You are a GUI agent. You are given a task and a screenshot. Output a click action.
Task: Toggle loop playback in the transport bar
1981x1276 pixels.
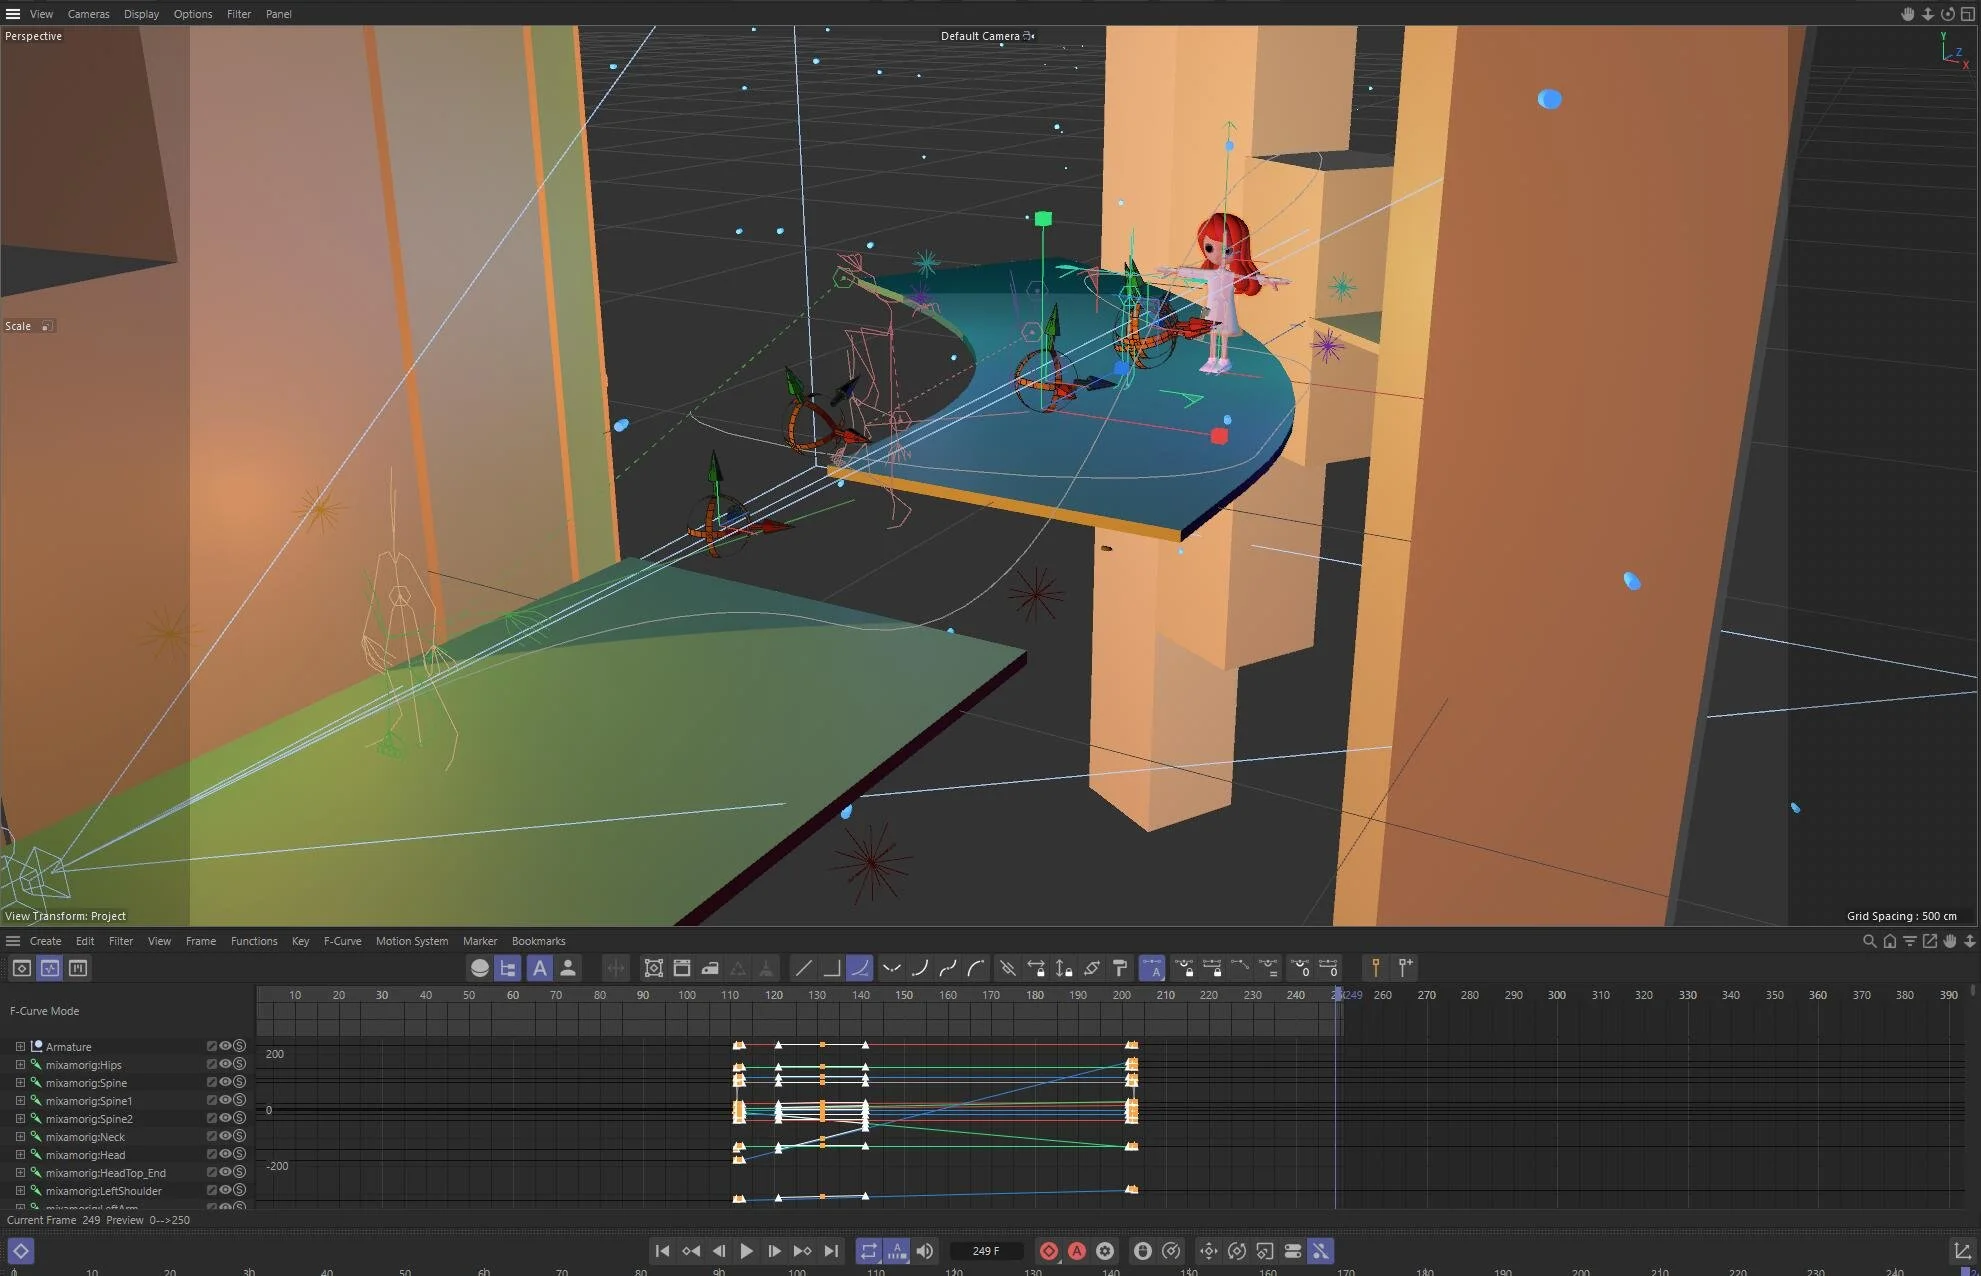click(868, 1250)
